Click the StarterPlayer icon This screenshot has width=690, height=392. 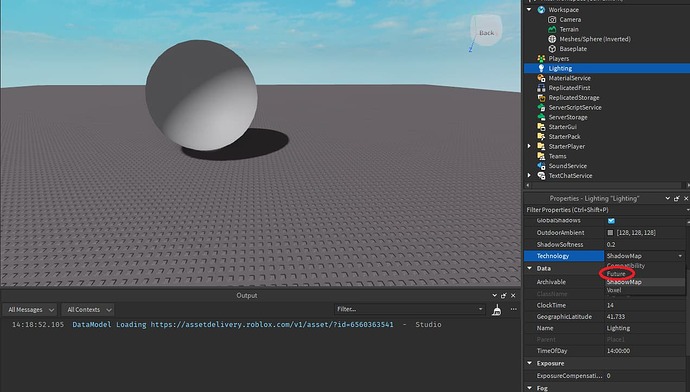pos(541,147)
